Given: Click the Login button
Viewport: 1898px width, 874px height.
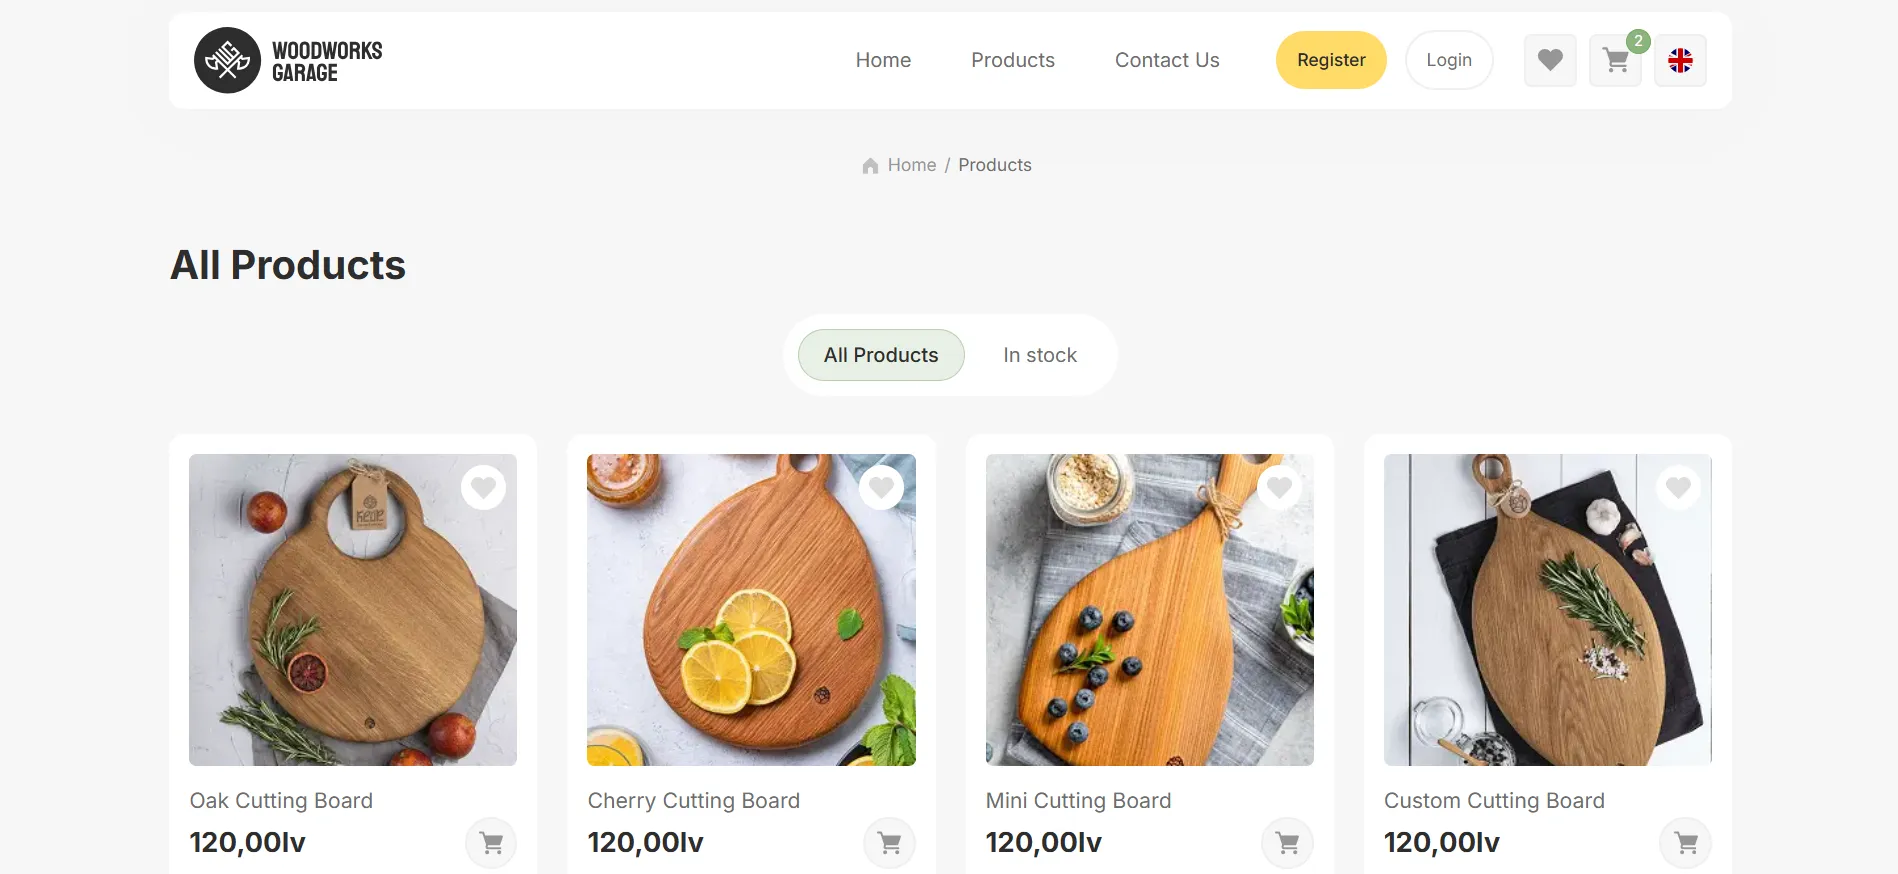Looking at the screenshot, I should click(x=1448, y=60).
